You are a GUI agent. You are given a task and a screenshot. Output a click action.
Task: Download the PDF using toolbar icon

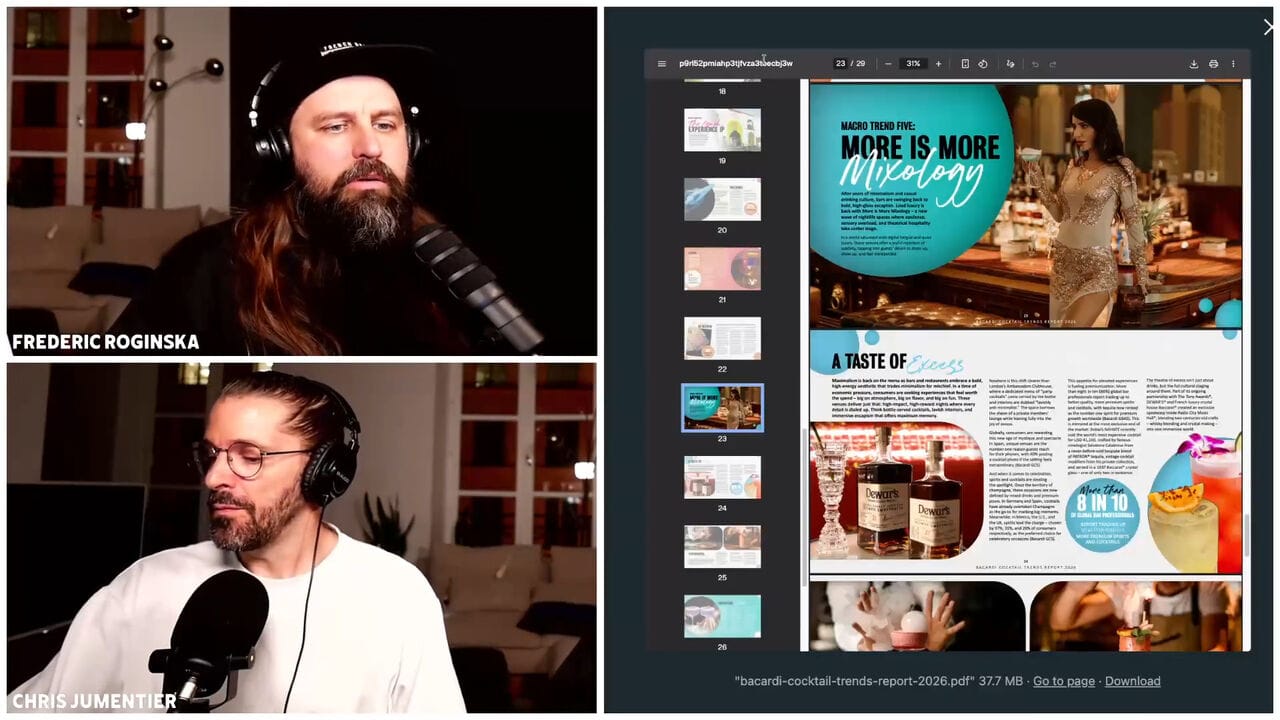click(x=1193, y=64)
